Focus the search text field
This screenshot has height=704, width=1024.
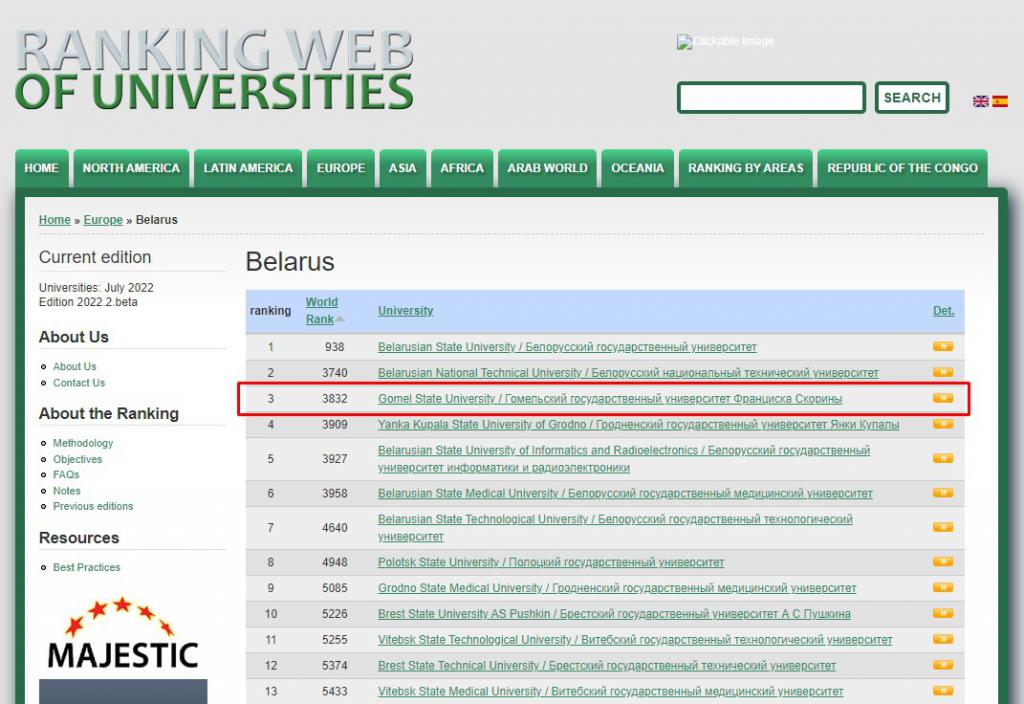pyautogui.click(x=771, y=97)
